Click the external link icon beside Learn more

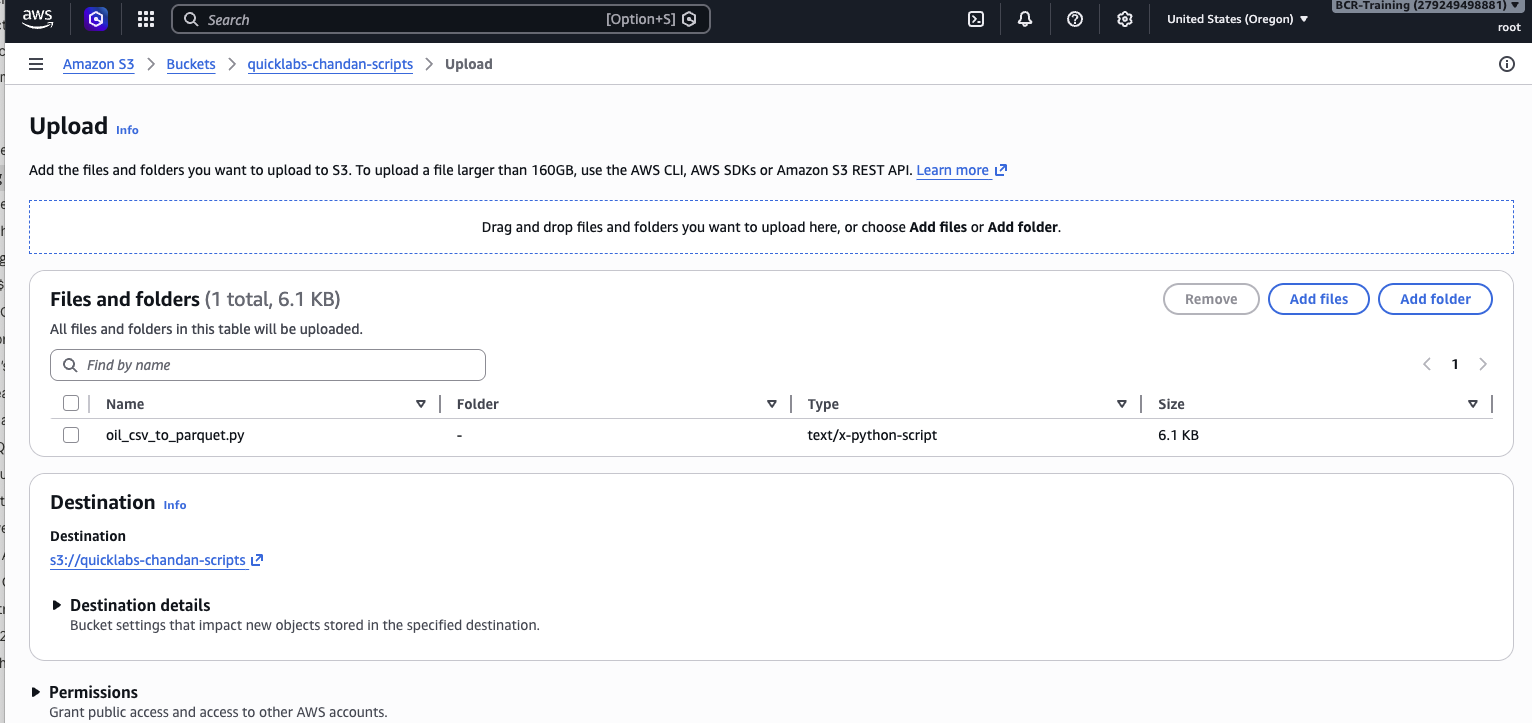(x=1001, y=170)
